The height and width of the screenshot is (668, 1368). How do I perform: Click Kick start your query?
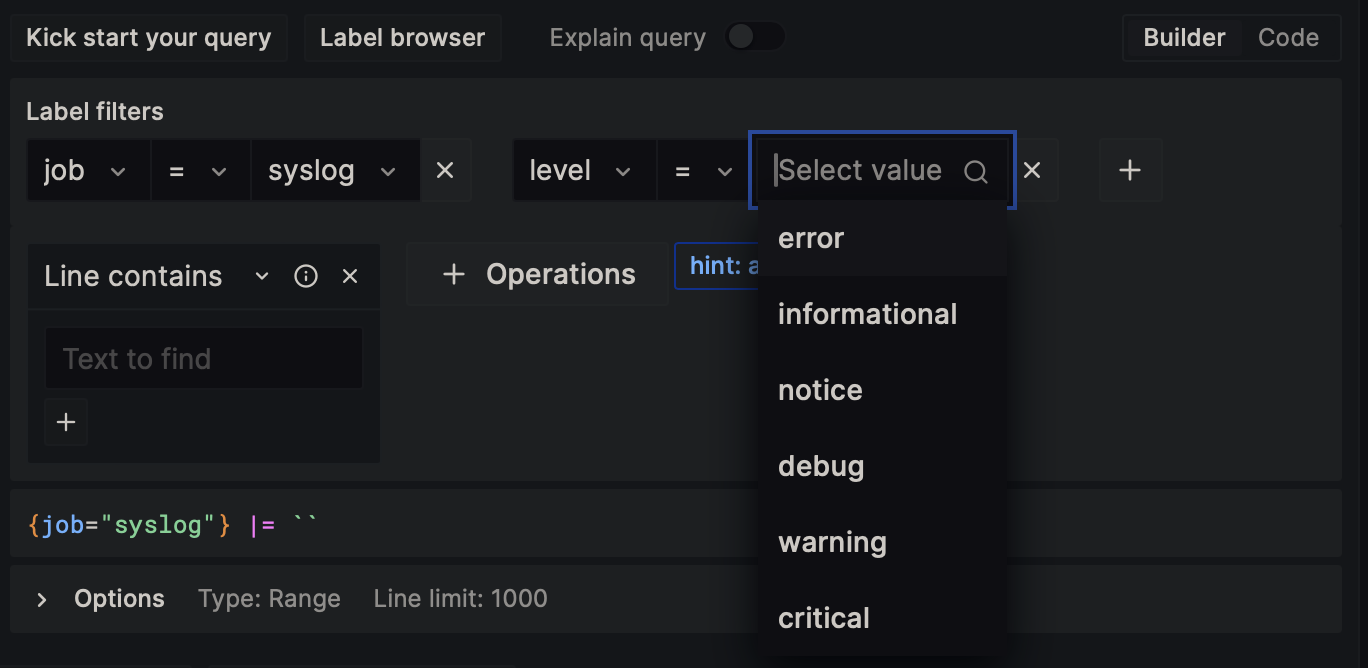click(x=149, y=38)
